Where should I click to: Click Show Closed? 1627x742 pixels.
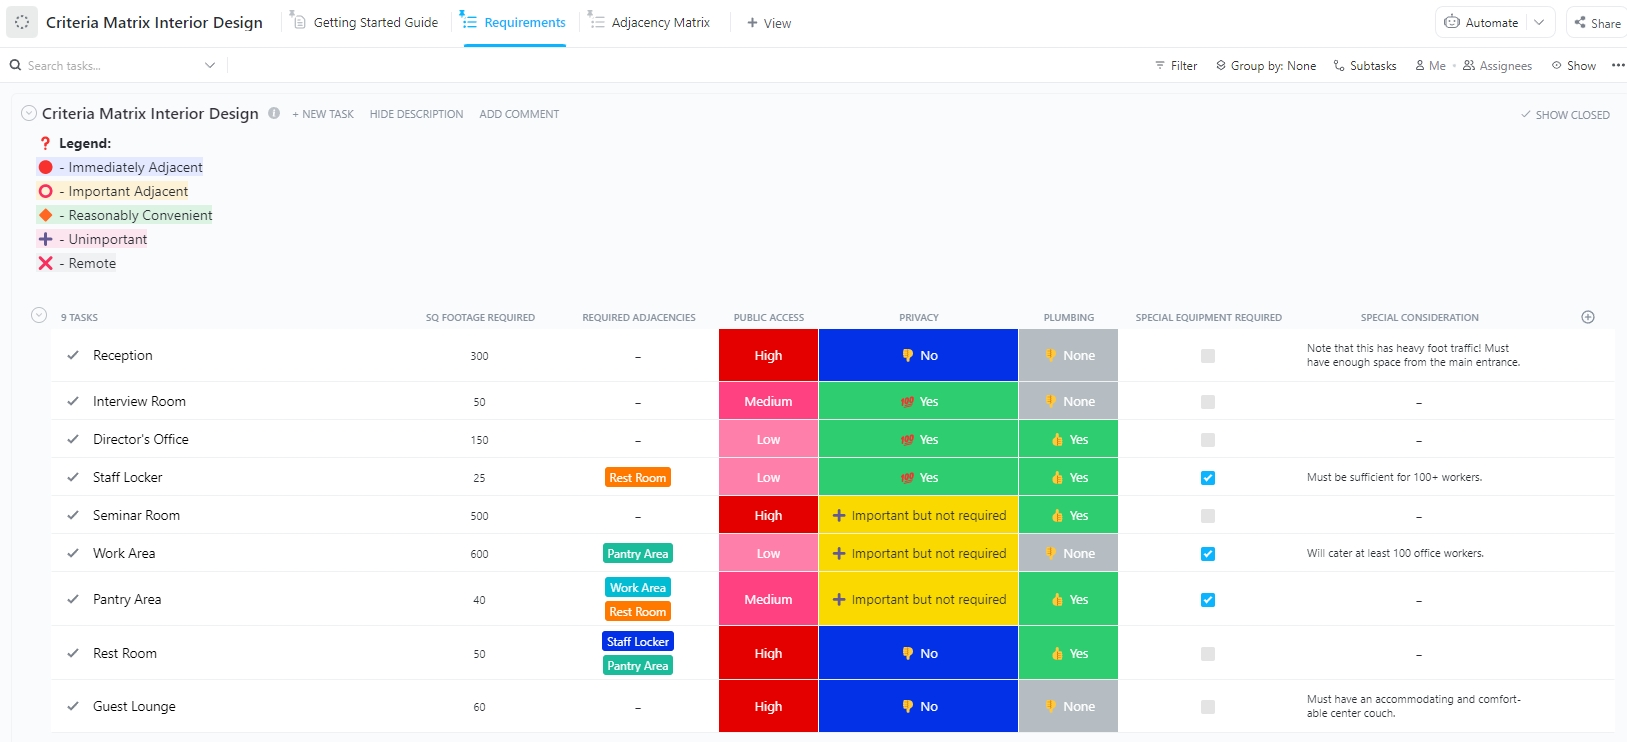click(1565, 115)
